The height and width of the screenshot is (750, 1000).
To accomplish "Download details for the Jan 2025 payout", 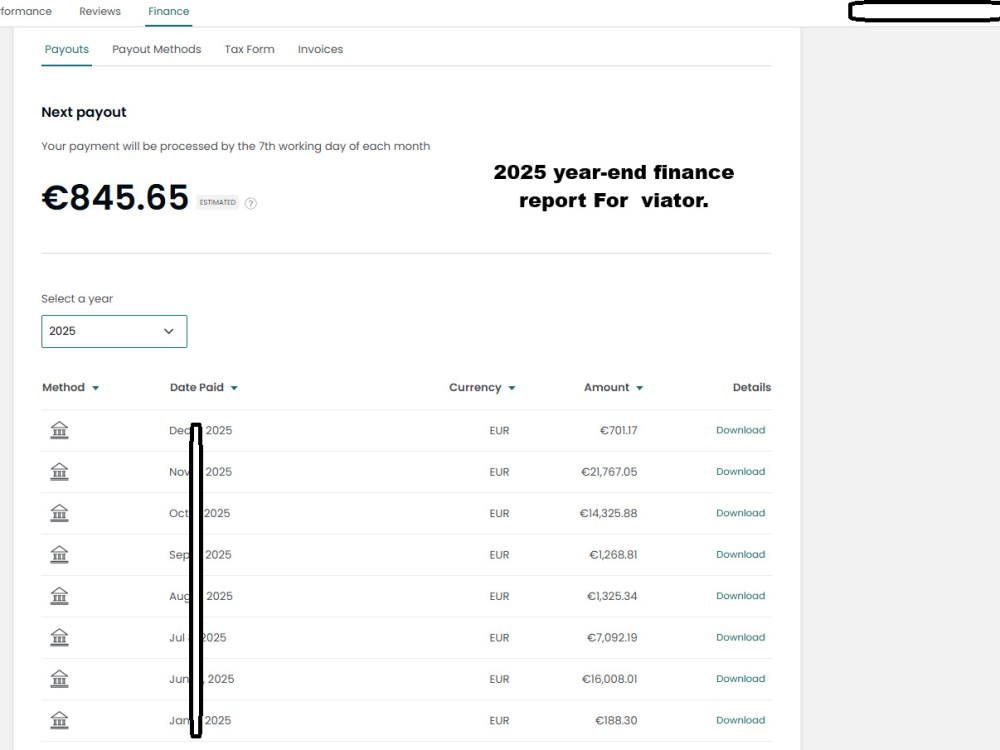I will 740,720.
